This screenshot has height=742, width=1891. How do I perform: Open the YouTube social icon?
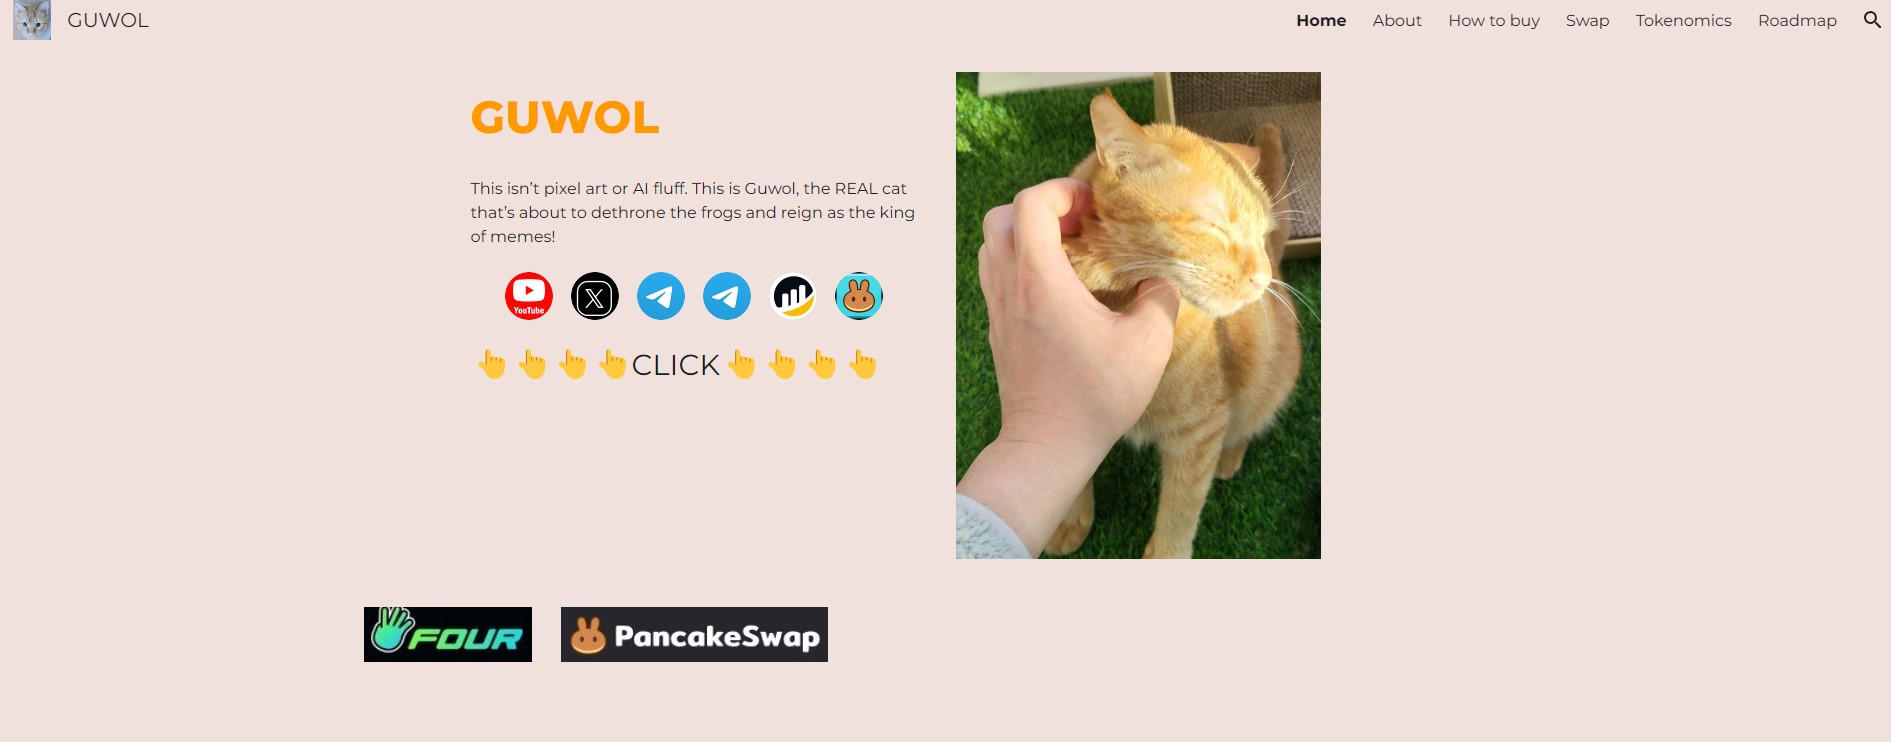[x=529, y=296]
